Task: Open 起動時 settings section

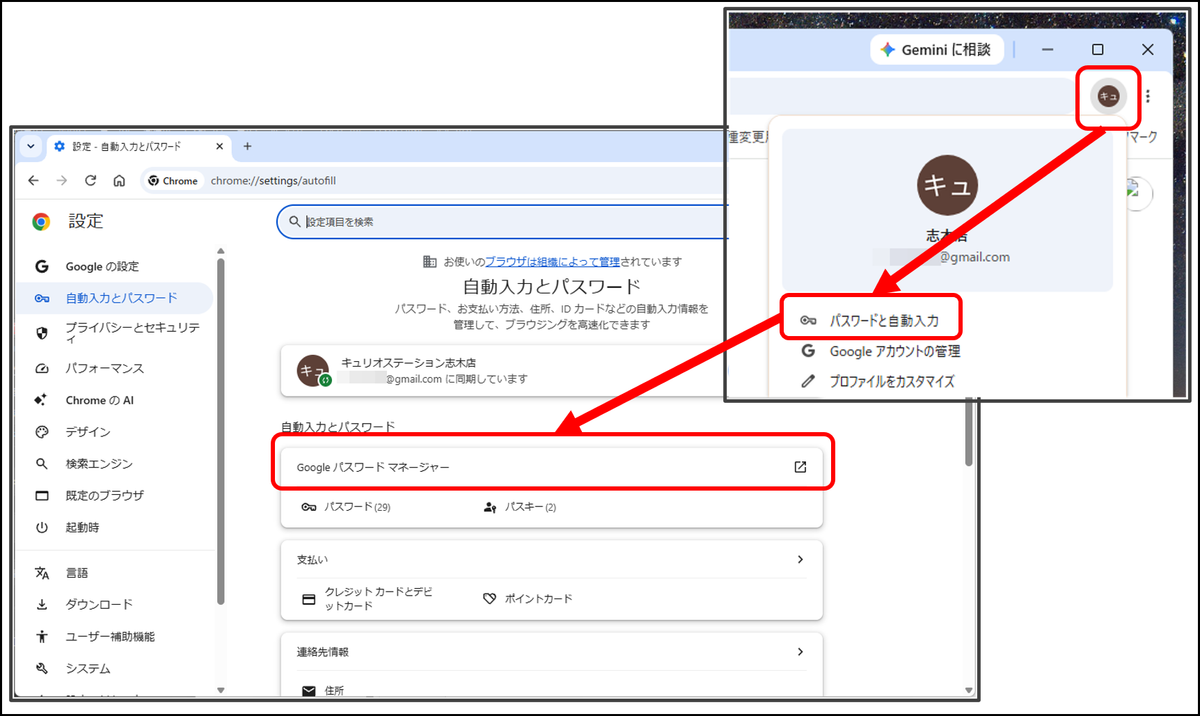Action: tap(82, 527)
